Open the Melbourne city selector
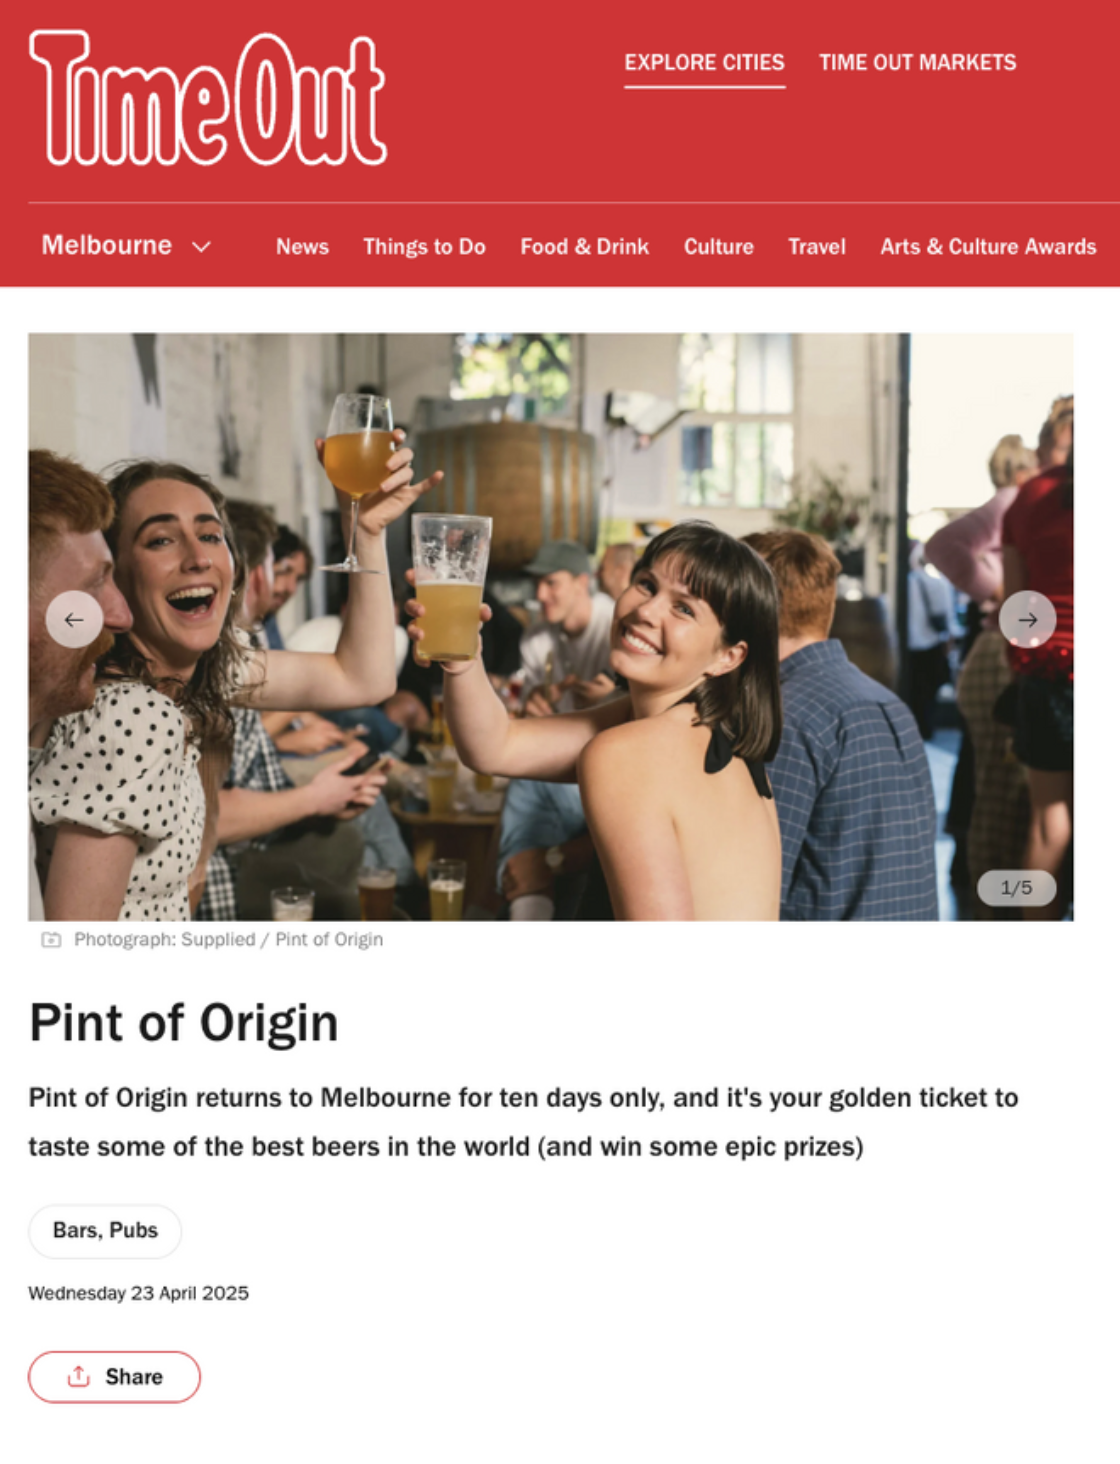 (126, 245)
